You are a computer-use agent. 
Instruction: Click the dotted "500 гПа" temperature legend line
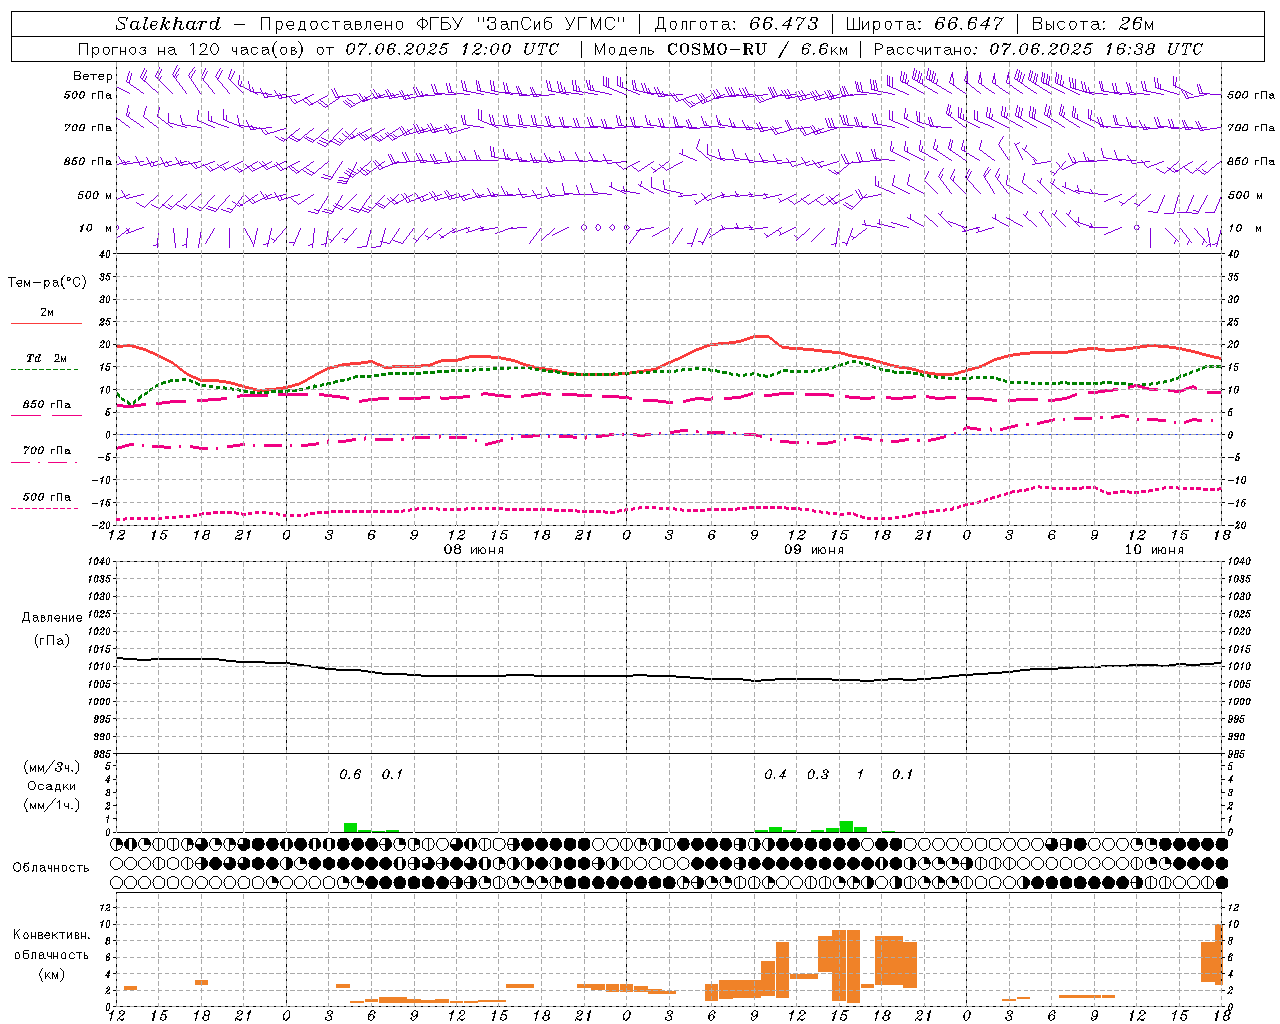pyautogui.click(x=44, y=509)
